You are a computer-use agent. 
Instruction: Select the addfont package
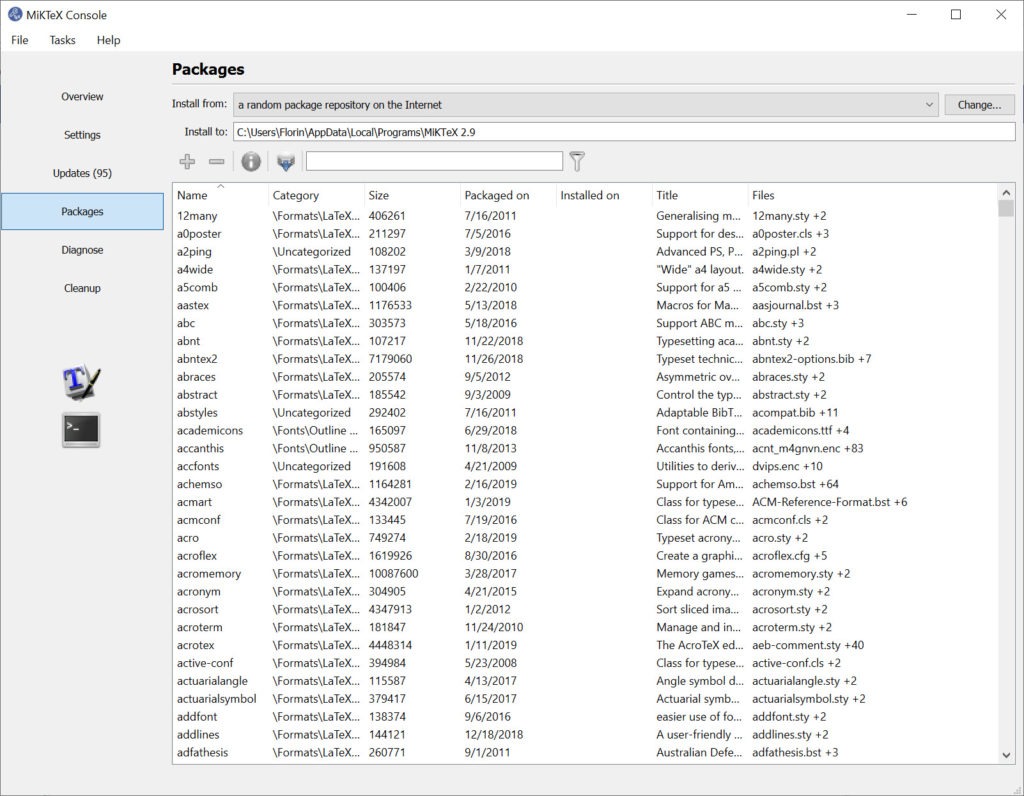coord(197,716)
